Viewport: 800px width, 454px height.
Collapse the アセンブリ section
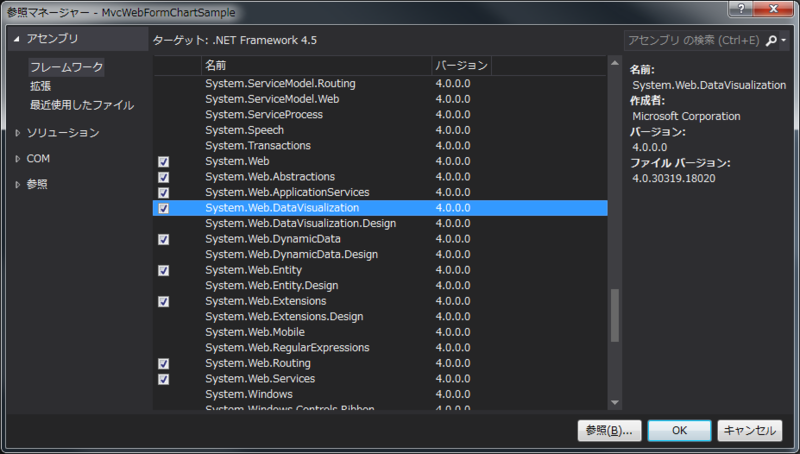pyautogui.click(x=17, y=39)
